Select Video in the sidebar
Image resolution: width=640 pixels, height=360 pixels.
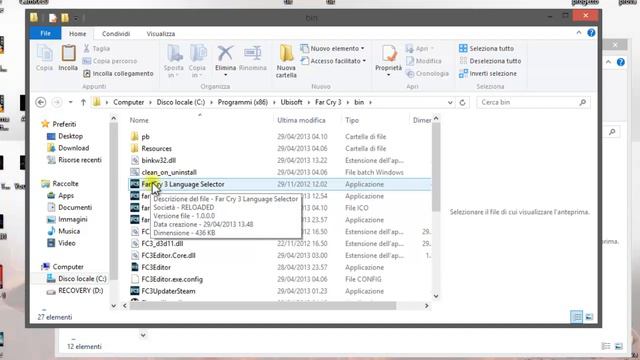61,243
